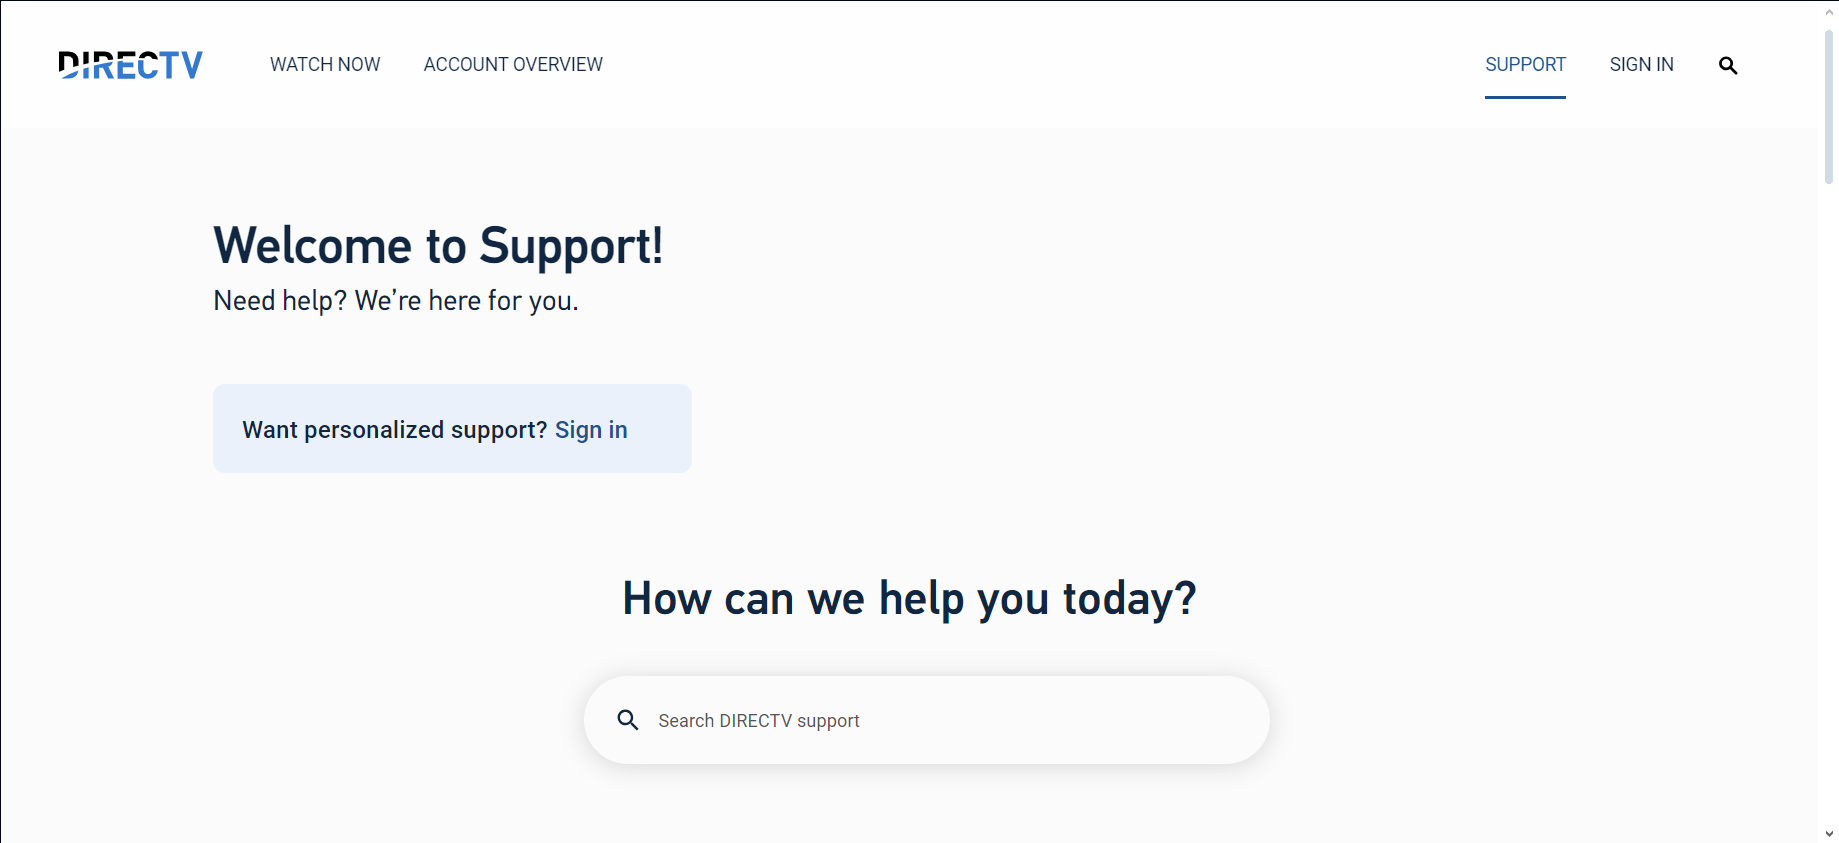
Task: Open search via the header magnifier icon
Action: coord(1727,66)
